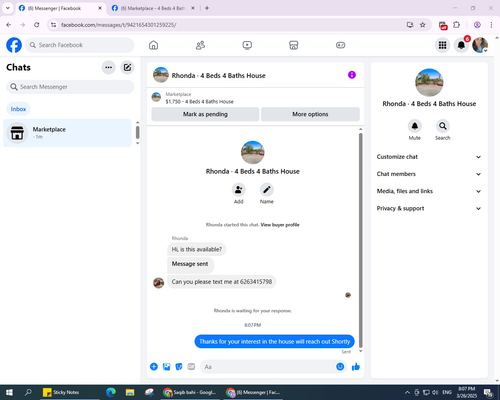Switch to Marketplace - 4 Beds browser tab
Viewport: 500px width, 400px height.
tap(153, 8)
